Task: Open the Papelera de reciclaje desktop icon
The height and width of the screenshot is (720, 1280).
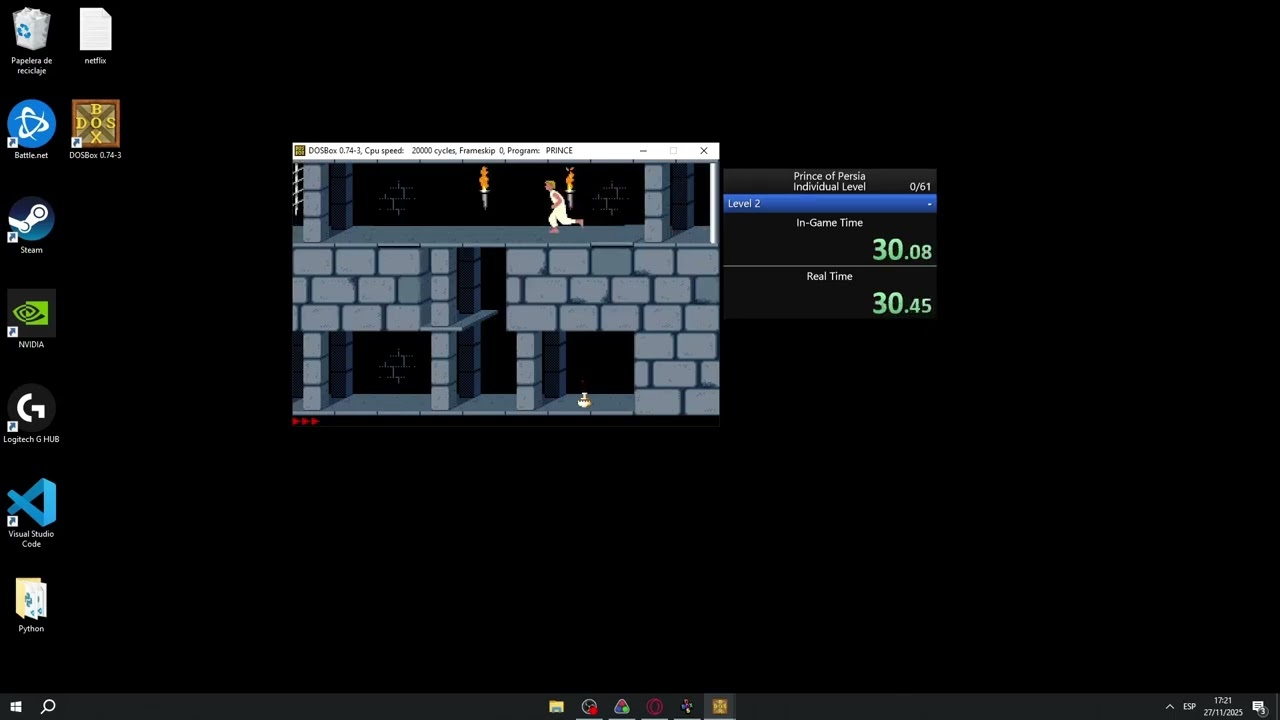Action: pyautogui.click(x=31, y=41)
